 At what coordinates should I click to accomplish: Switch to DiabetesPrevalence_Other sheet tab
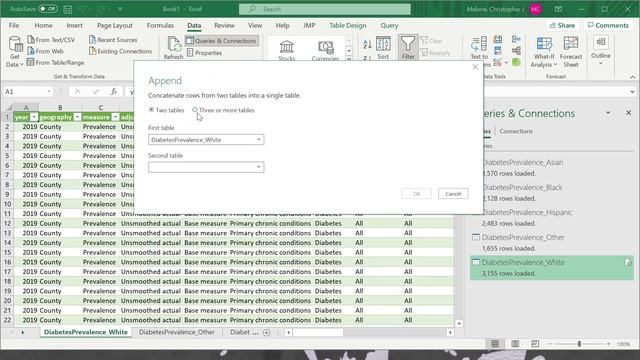pyautogui.click(x=176, y=332)
